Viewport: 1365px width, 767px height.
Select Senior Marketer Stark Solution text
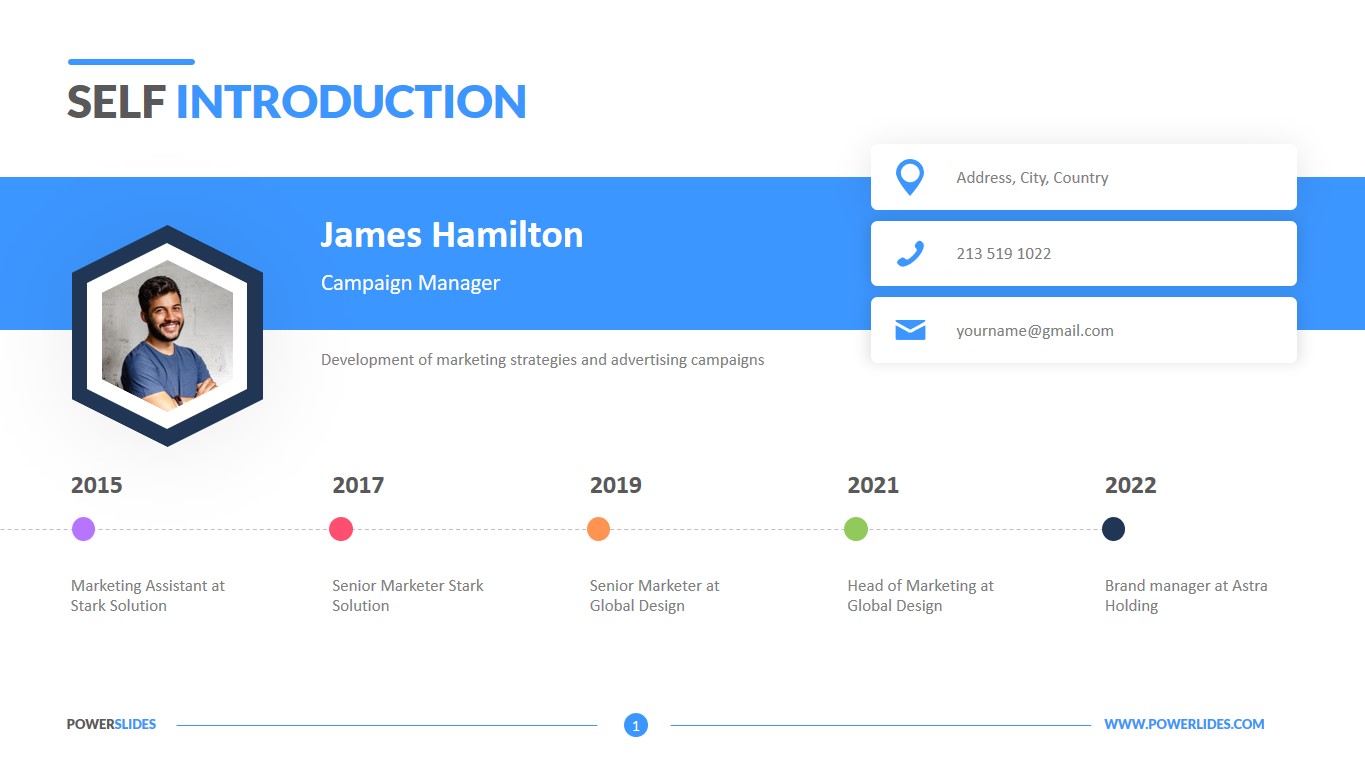tap(408, 596)
